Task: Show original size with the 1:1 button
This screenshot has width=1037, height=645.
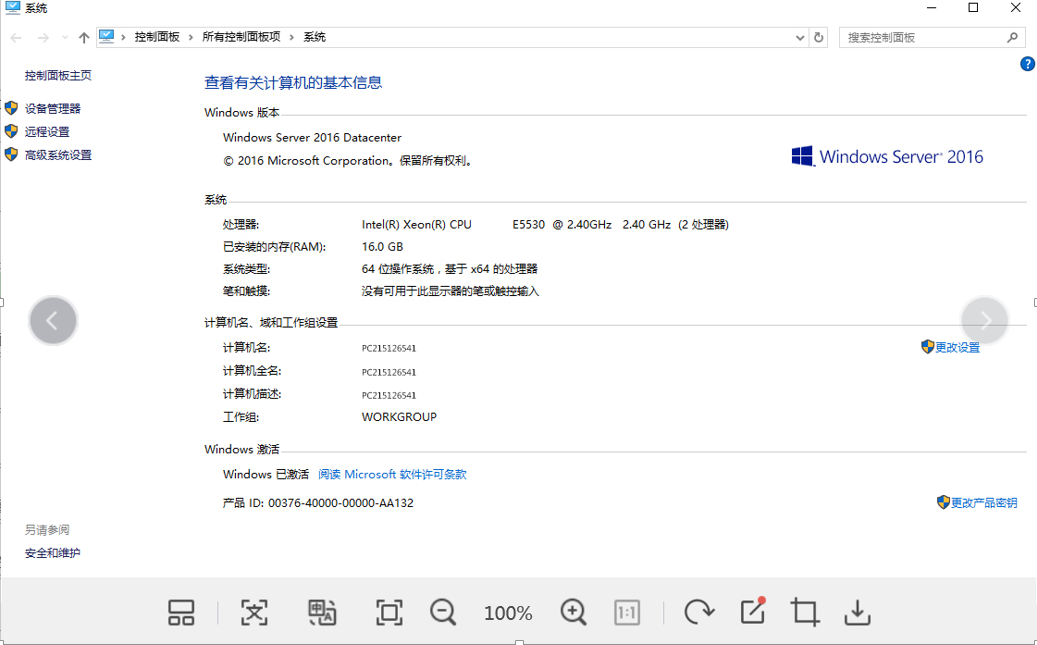Action: (x=627, y=612)
